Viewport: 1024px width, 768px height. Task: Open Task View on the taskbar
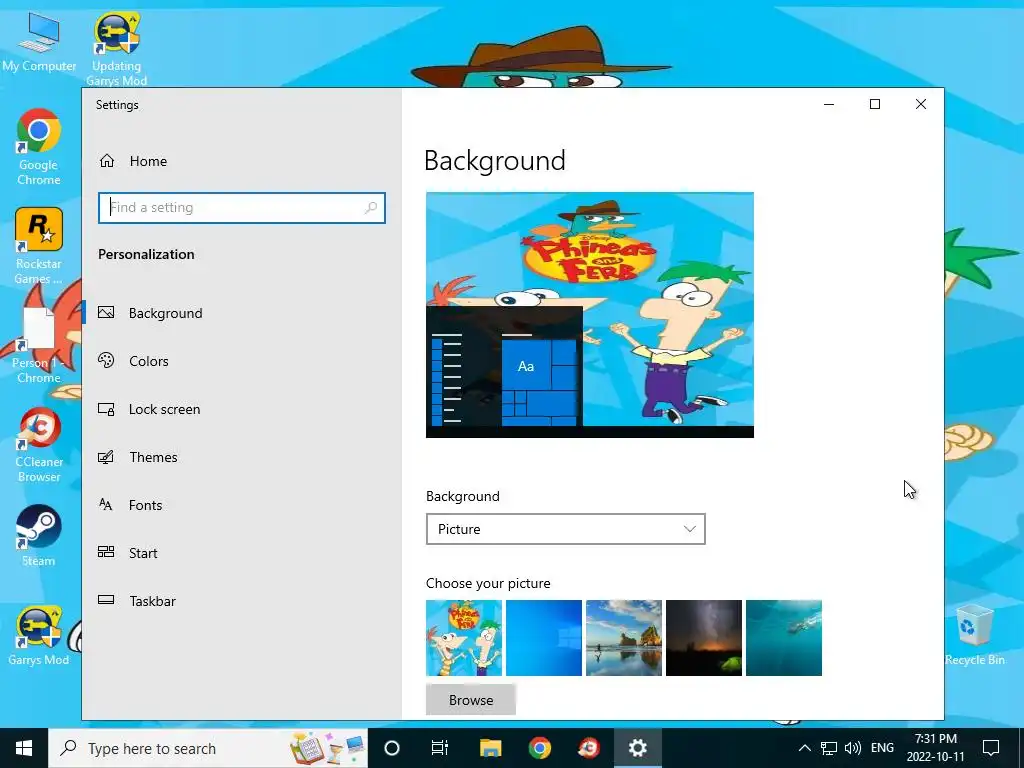click(x=440, y=748)
